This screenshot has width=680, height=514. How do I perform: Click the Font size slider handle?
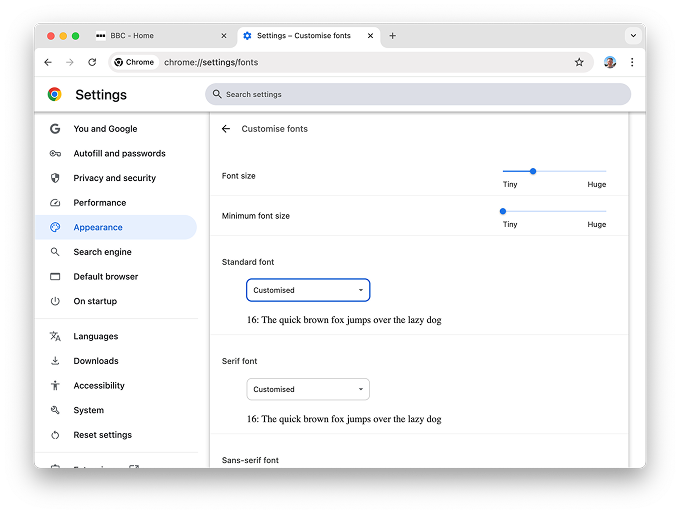click(533, 171)
